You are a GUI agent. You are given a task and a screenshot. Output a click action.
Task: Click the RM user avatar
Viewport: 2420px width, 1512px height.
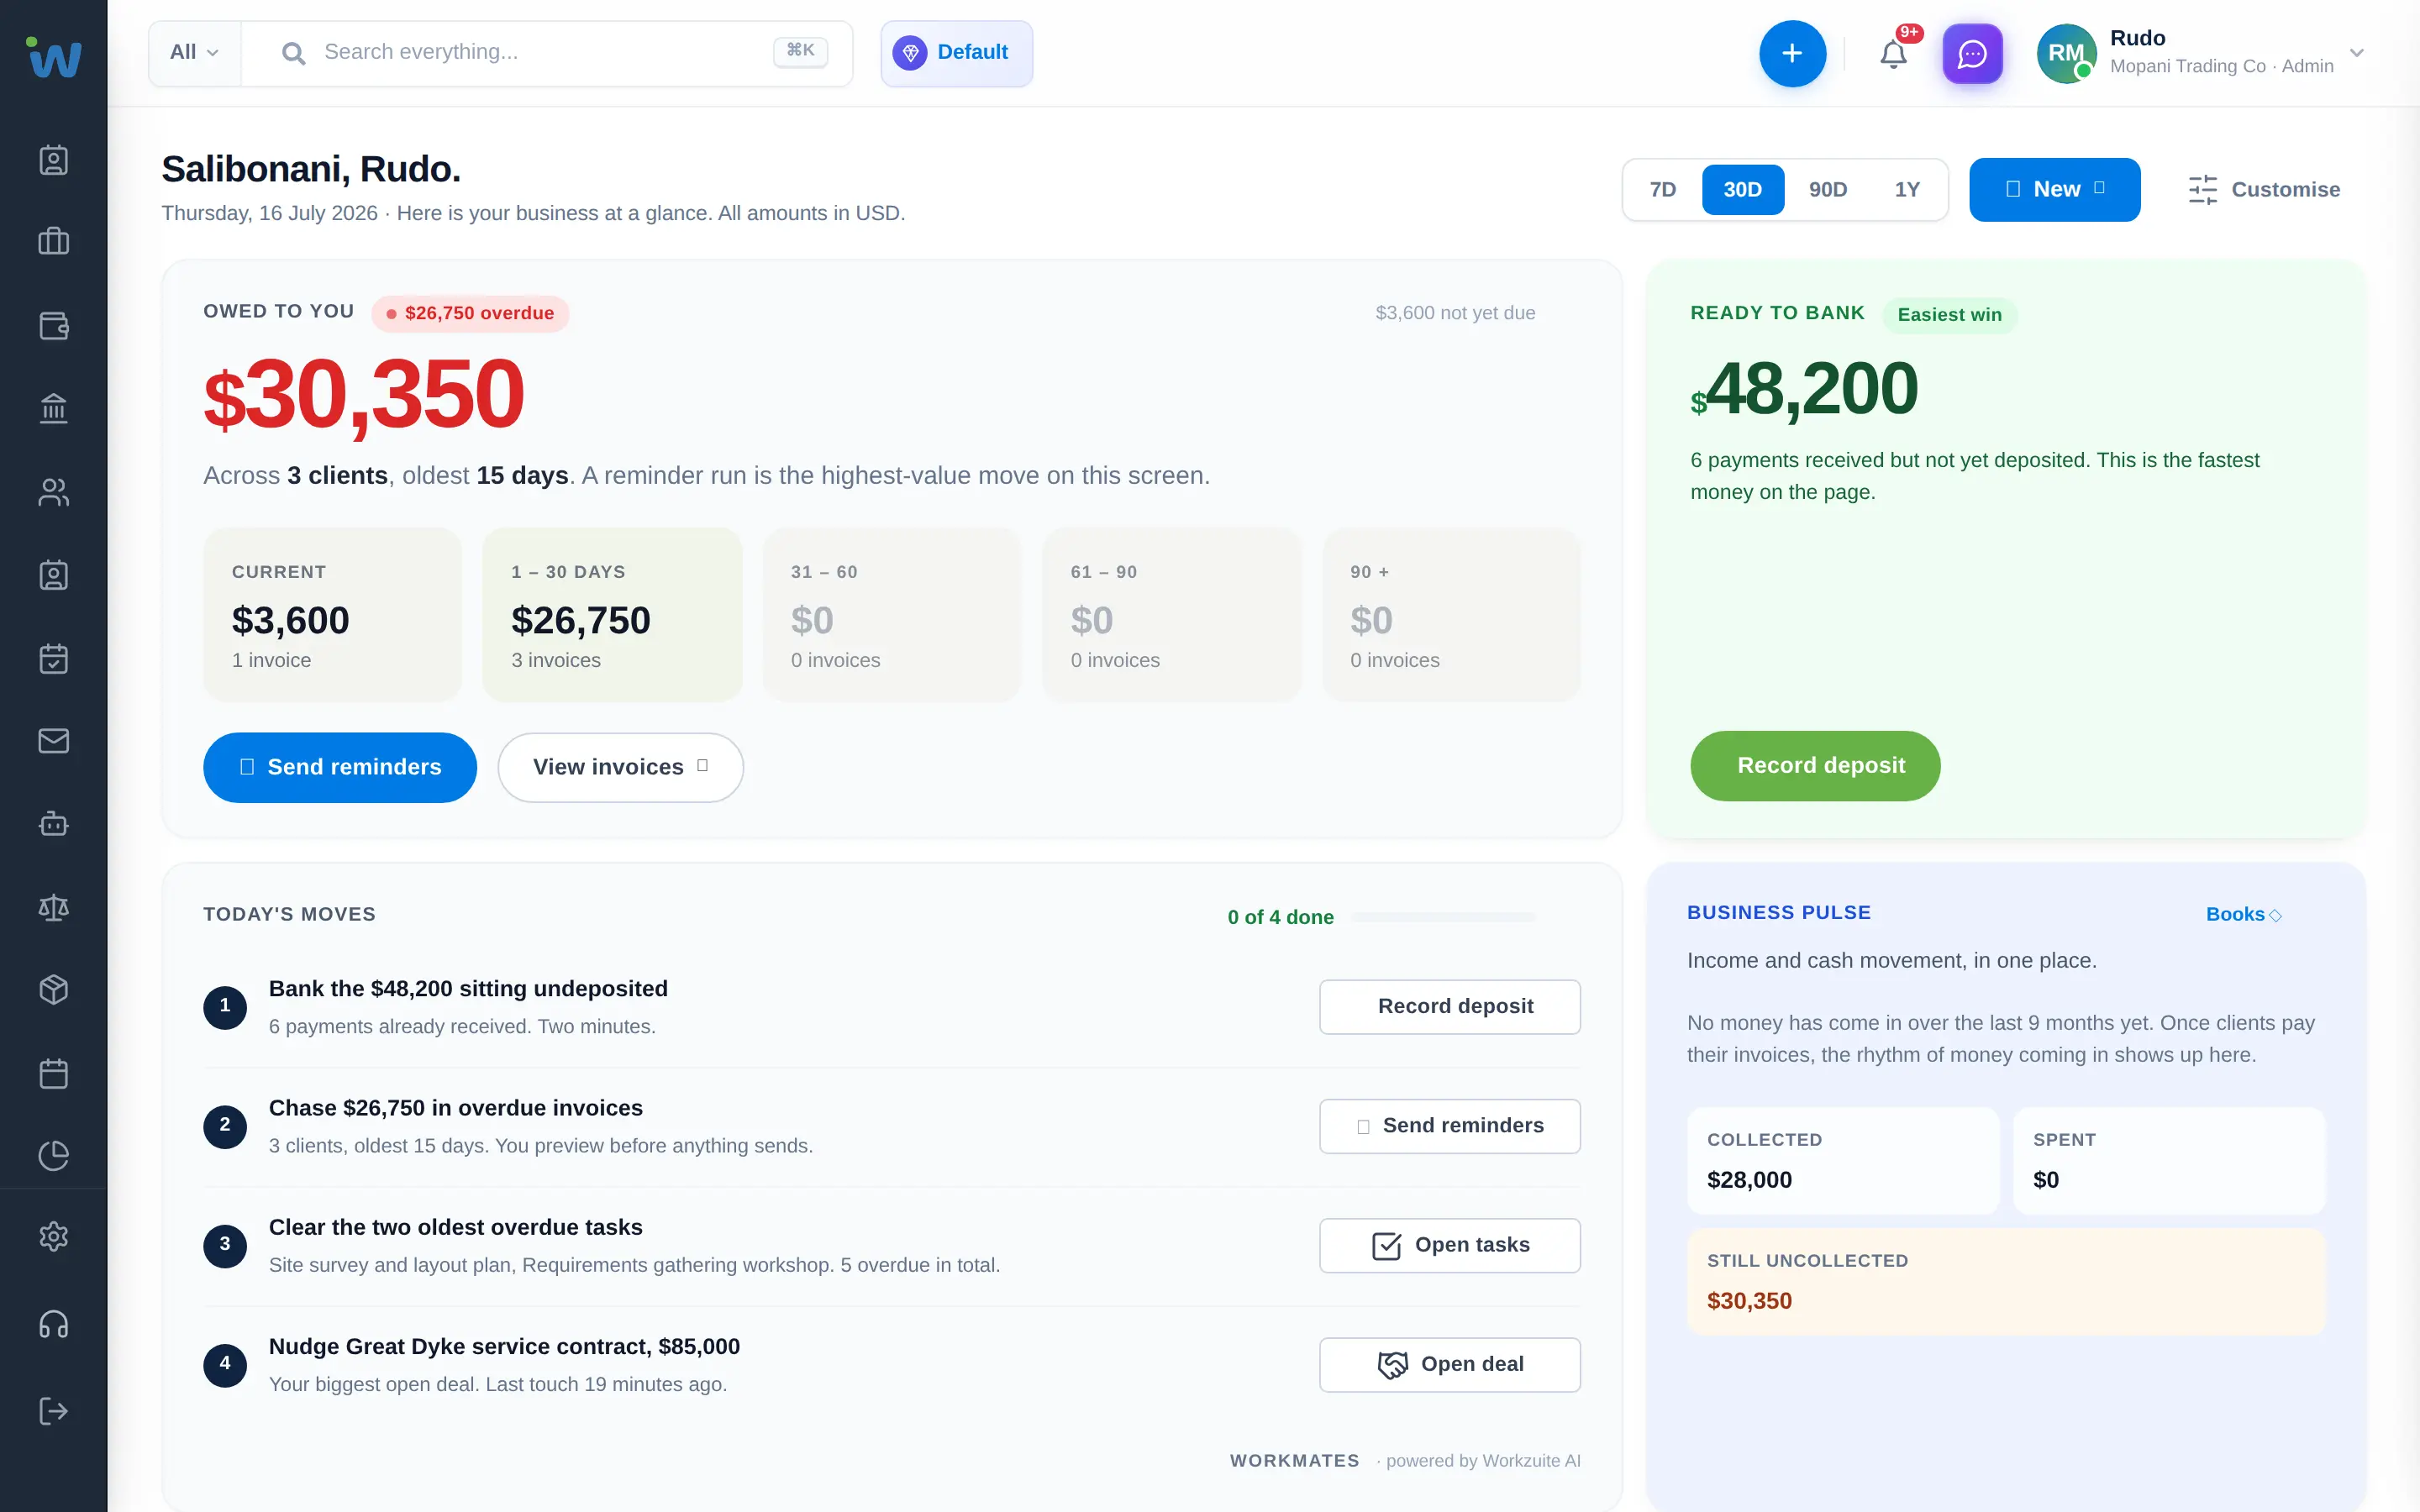click(2066, 53)
